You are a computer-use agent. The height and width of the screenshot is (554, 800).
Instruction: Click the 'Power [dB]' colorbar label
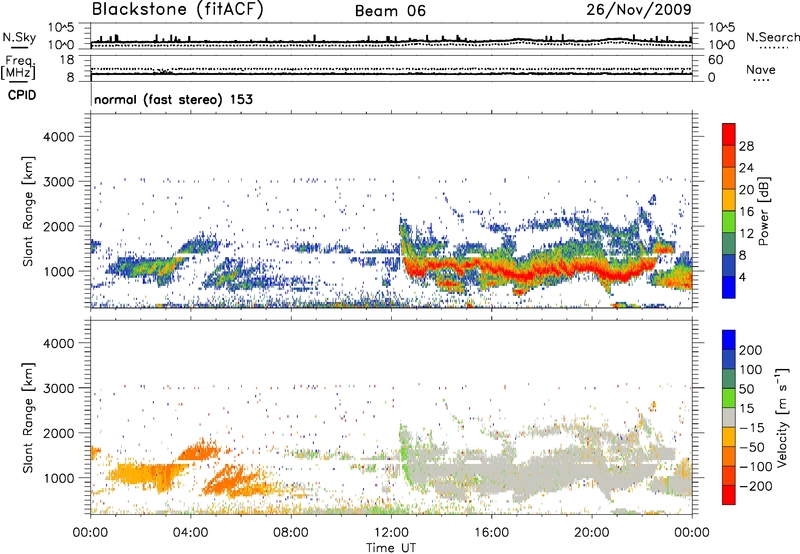point(764,211)
